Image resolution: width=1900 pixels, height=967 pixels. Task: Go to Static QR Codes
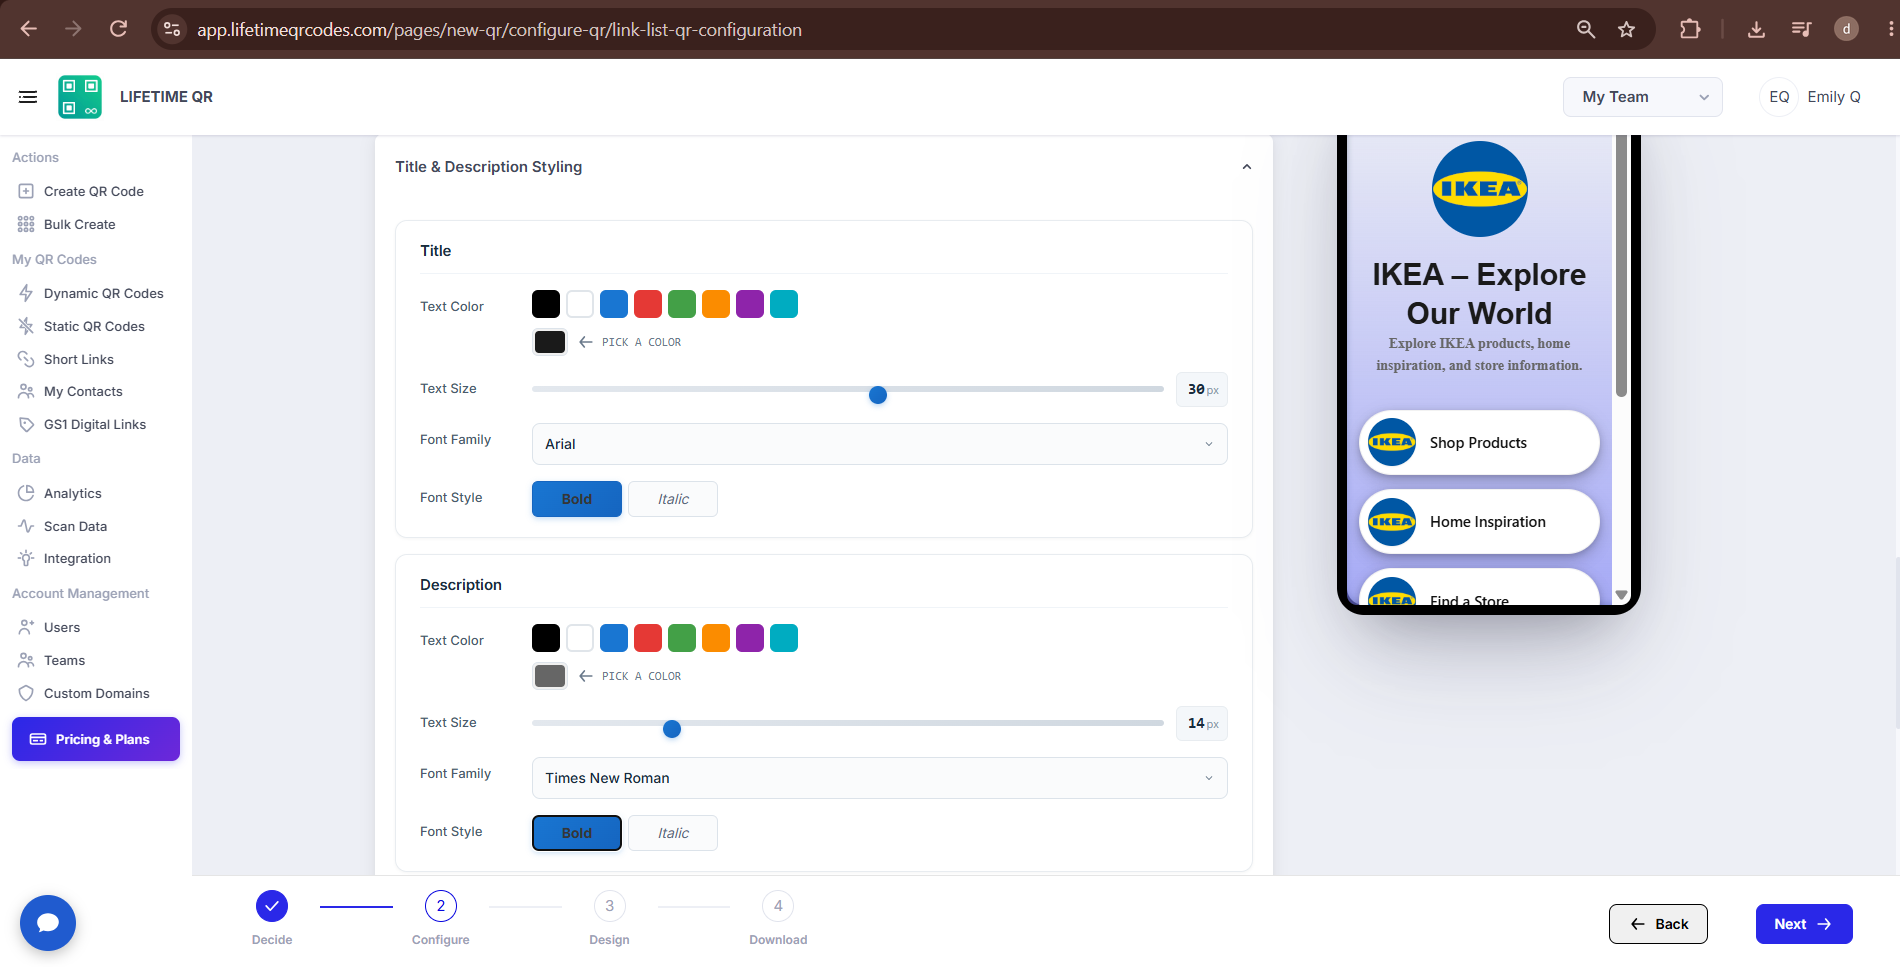(x=95, y=326)
